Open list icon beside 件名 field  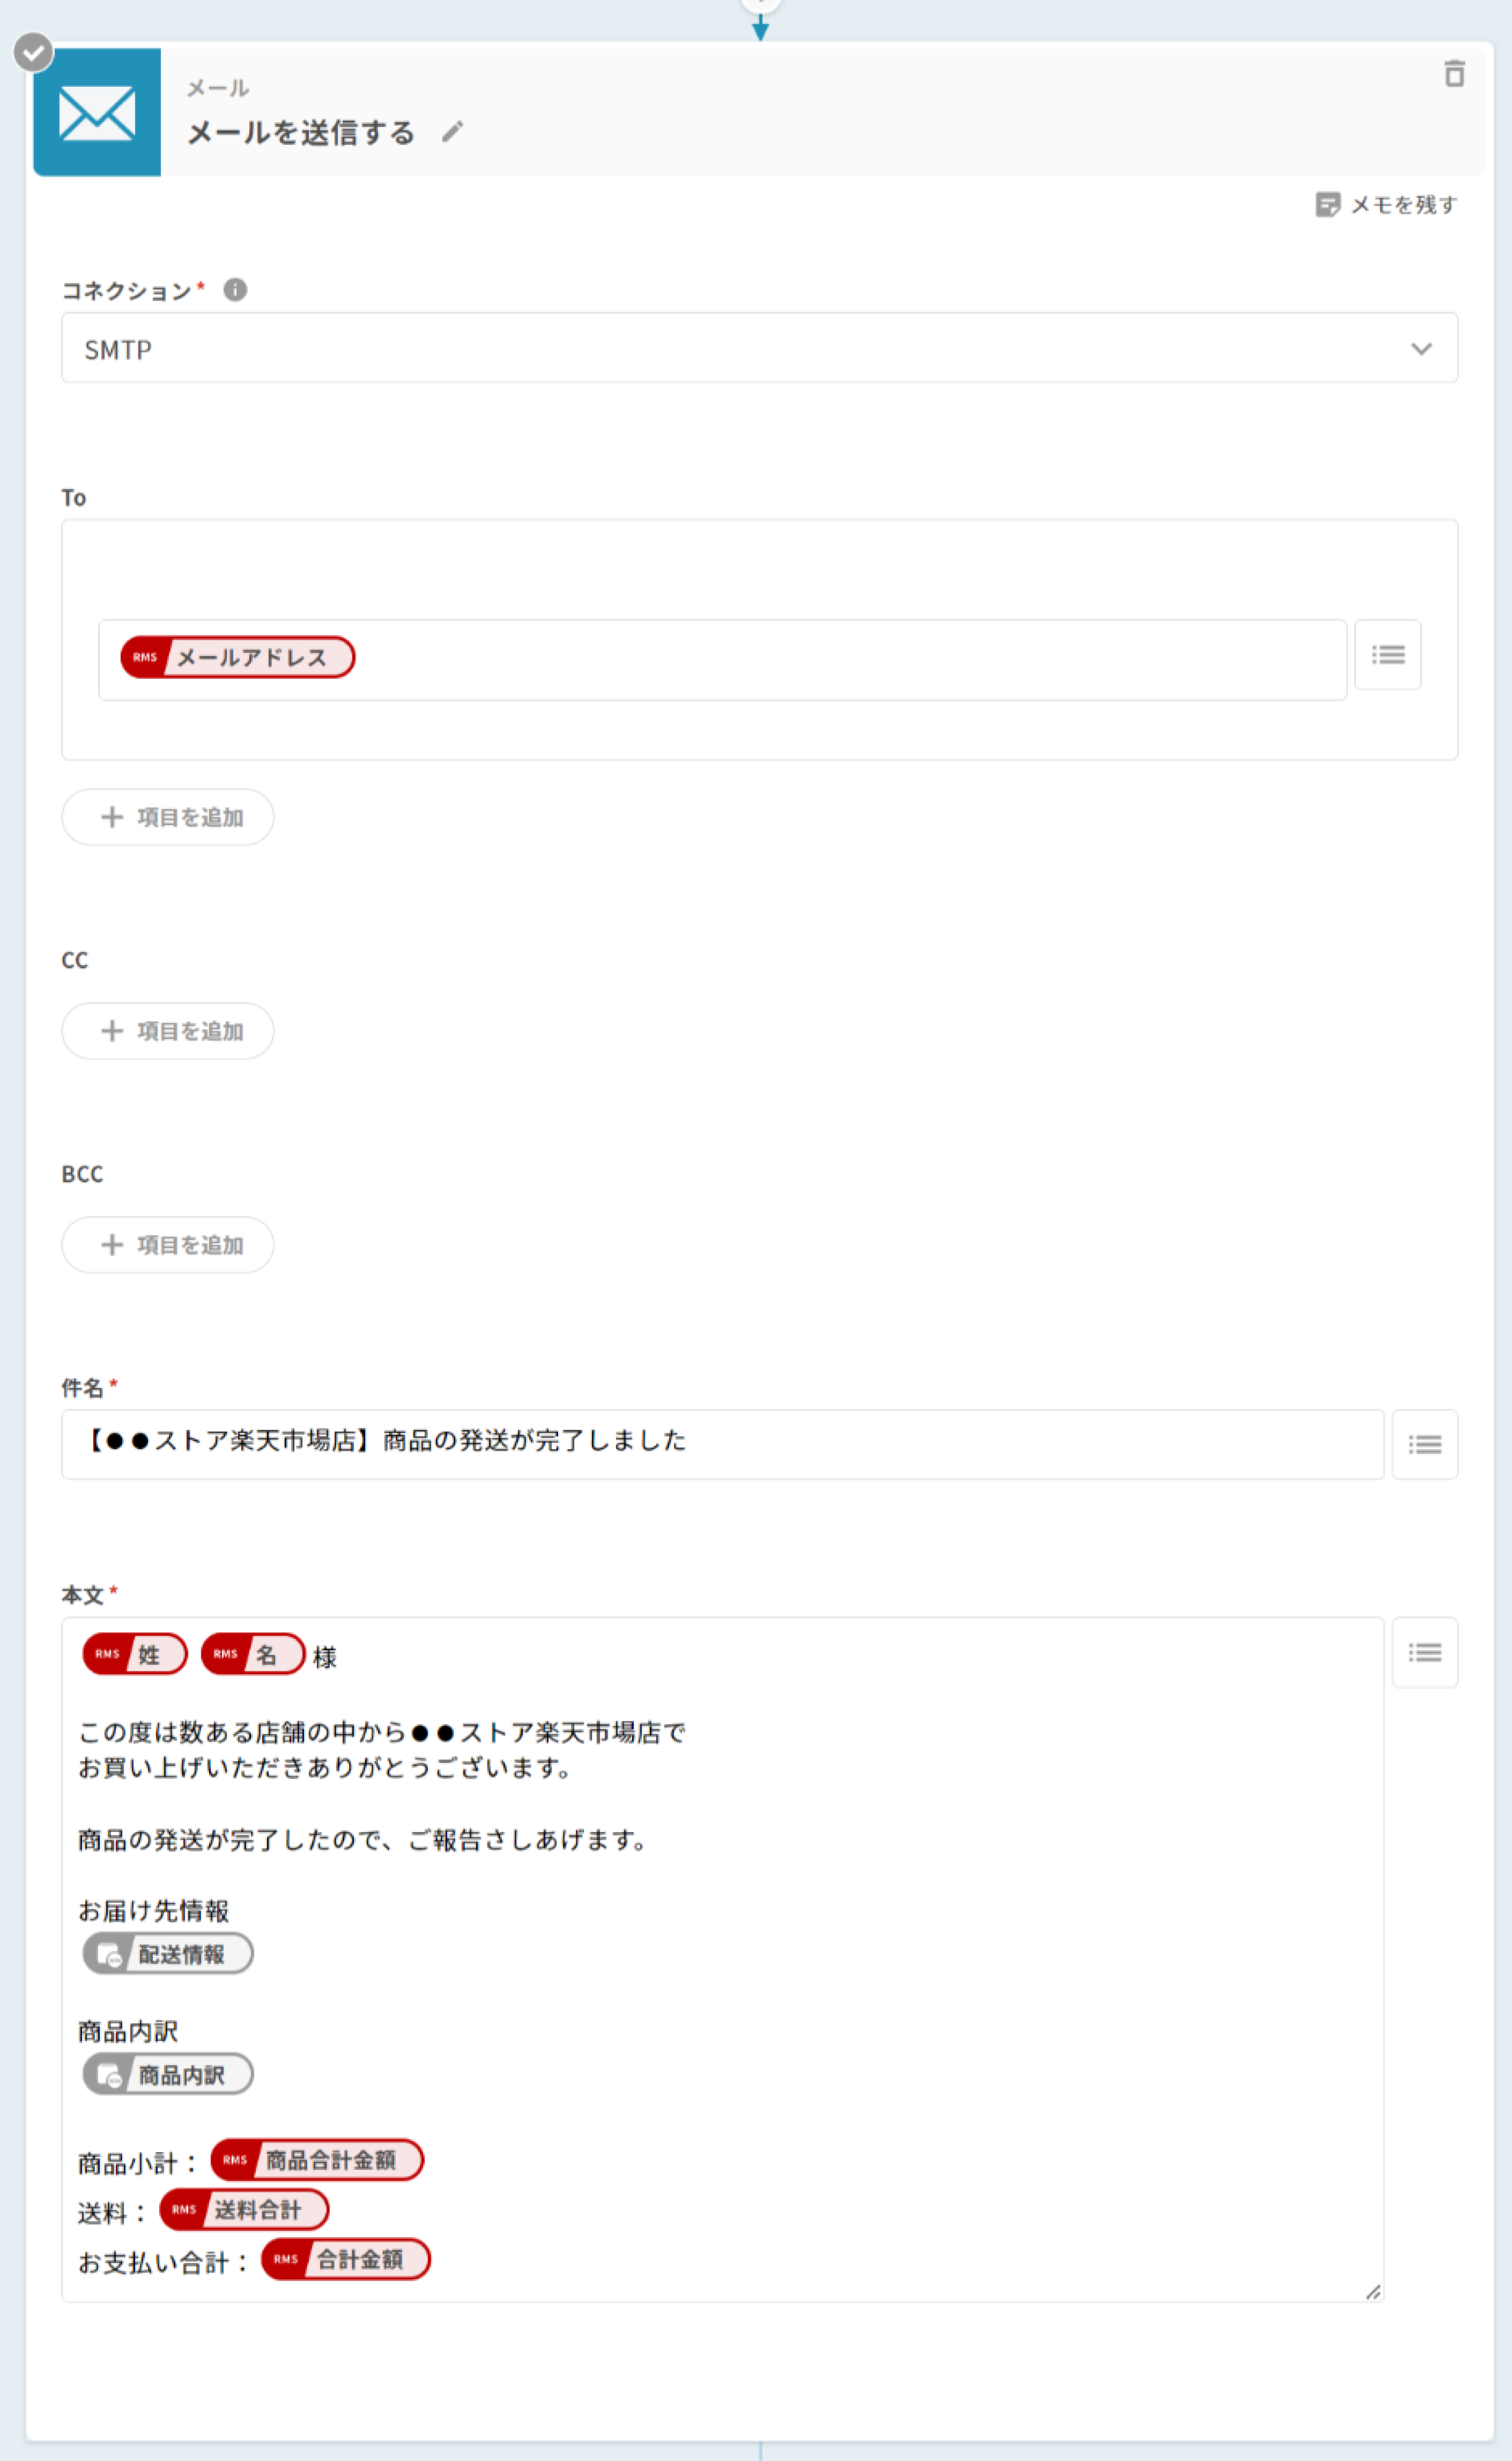(x=1424, y=1444)
